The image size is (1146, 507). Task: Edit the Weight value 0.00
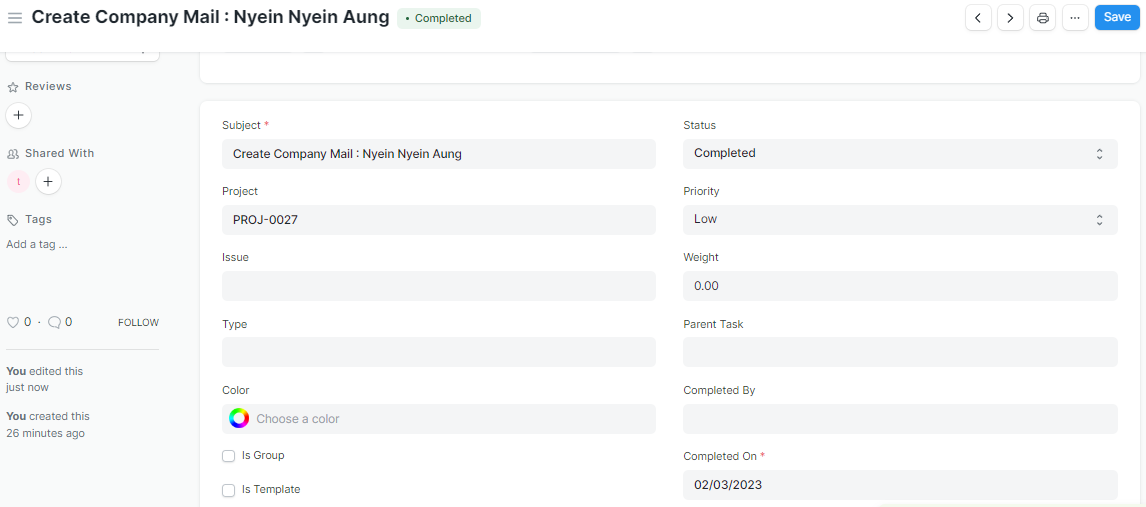pos(900,286)
